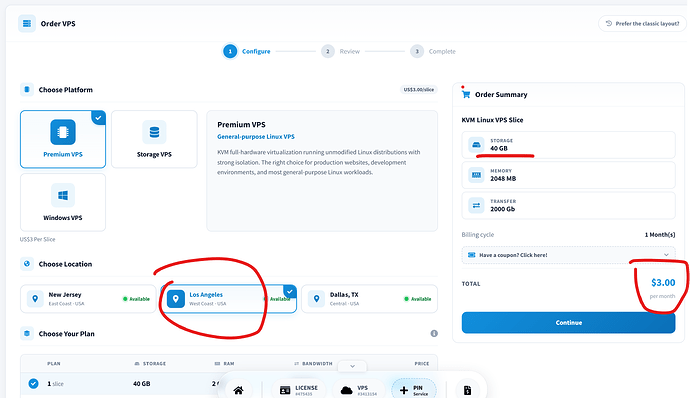
Task: Open the billing invoice dock icon
Action: click(x=467, y=390)
